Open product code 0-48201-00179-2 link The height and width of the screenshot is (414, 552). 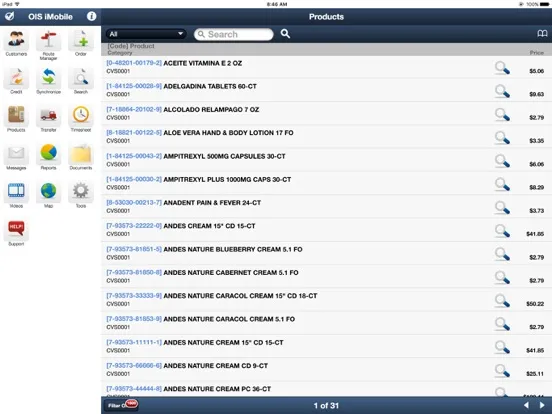[x=134, y=63]
